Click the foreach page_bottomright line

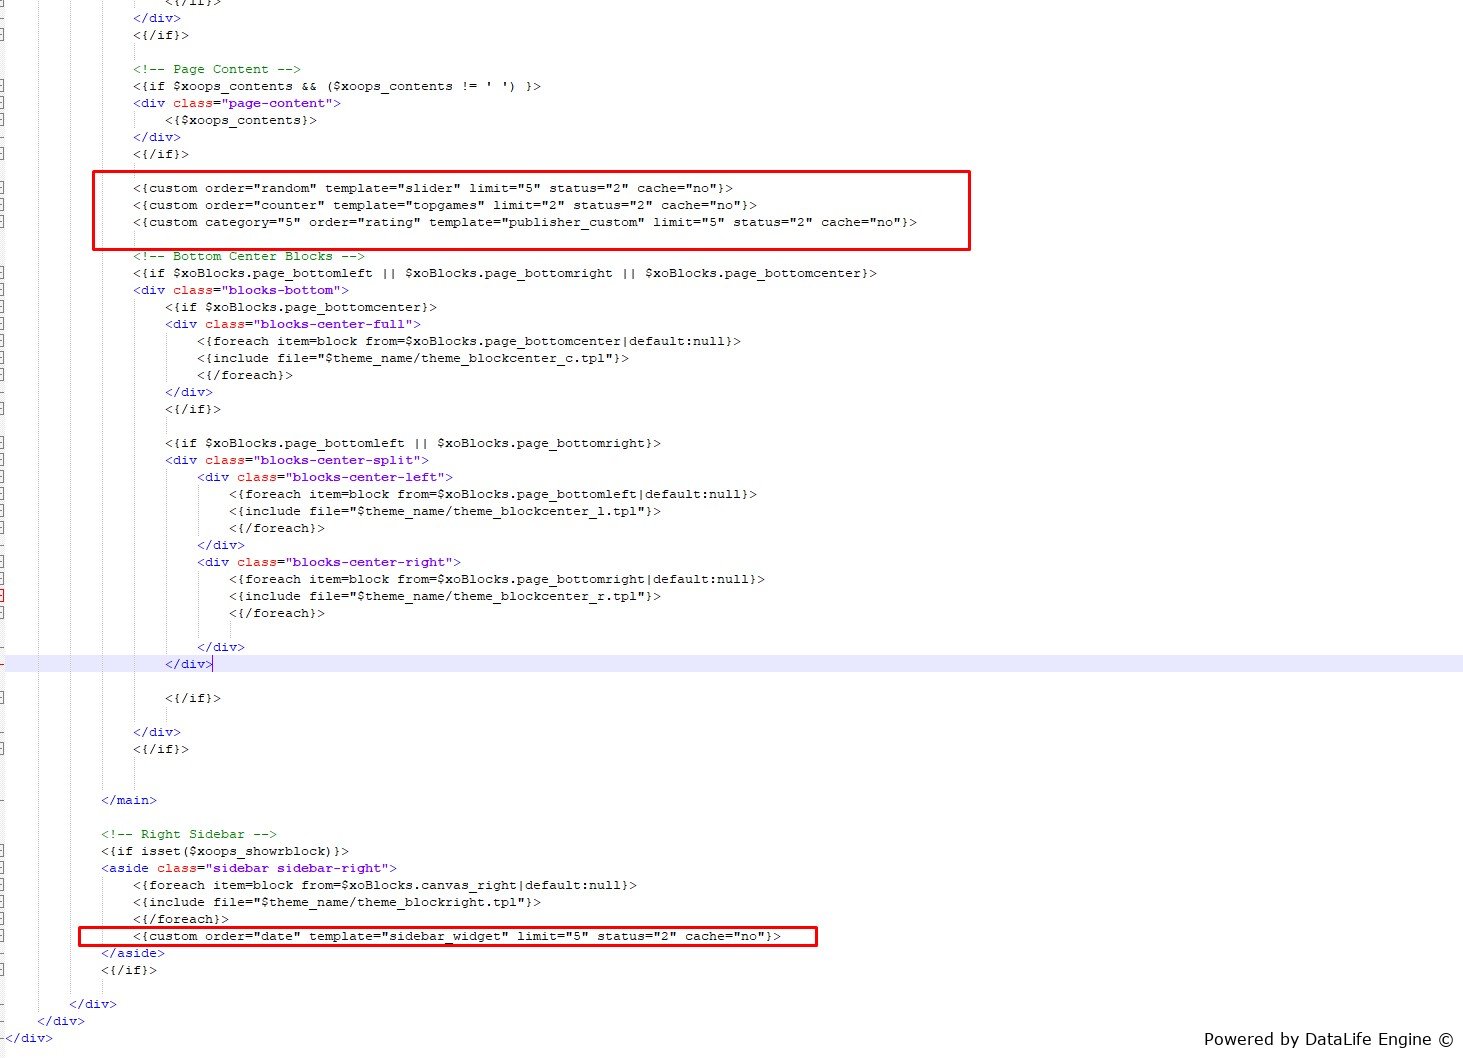coord(496,579)
